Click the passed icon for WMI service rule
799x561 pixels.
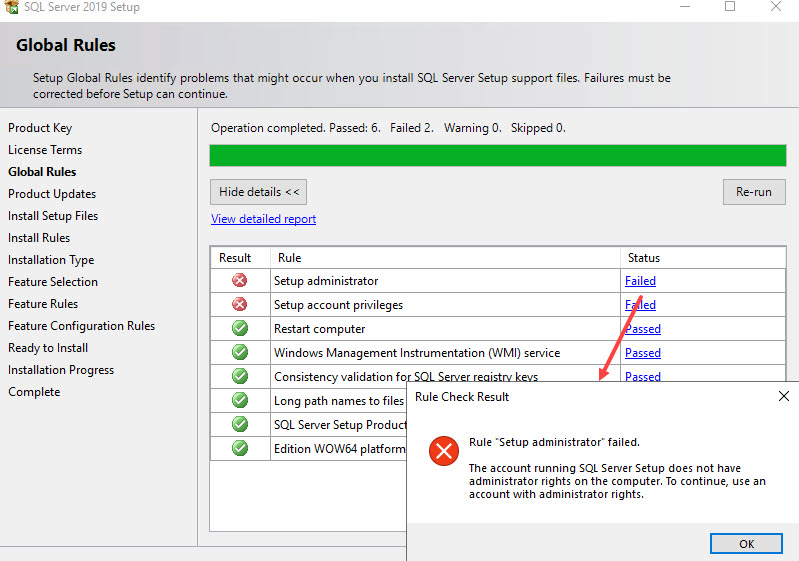coord(239,352)
